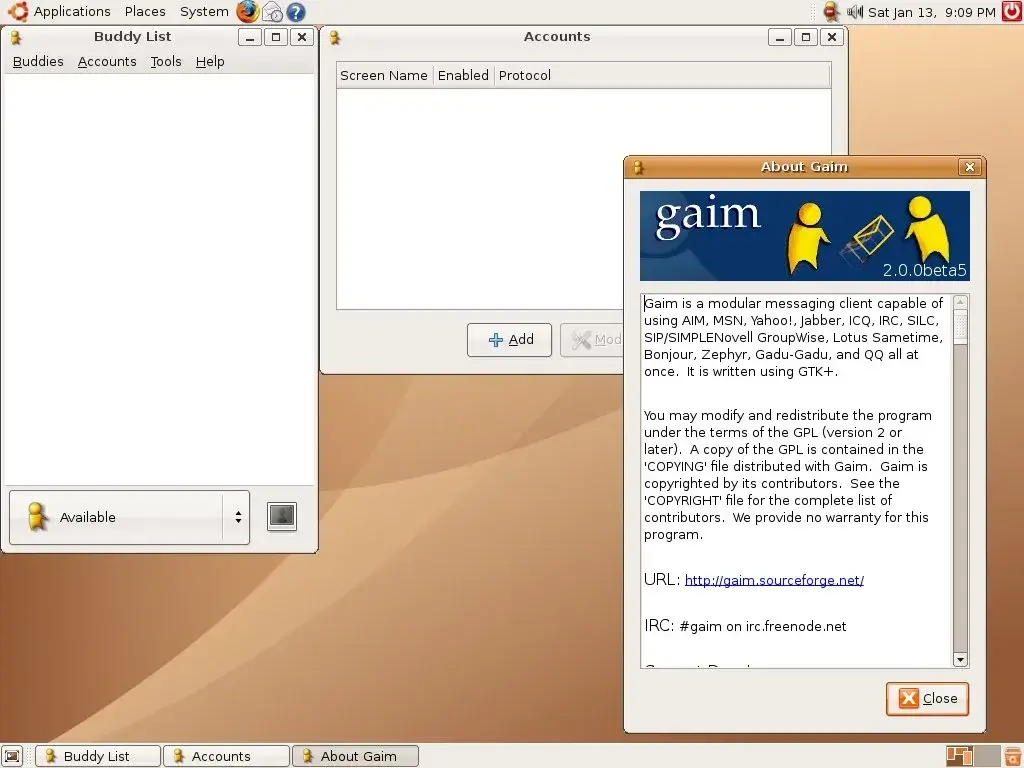Click the About Gaim scrollbar down arrow

coord(960,660)
